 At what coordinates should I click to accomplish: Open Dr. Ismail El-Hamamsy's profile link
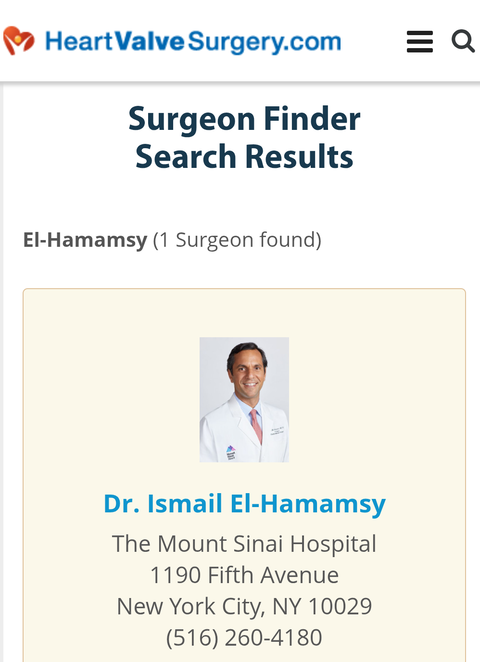click(244, 504)
